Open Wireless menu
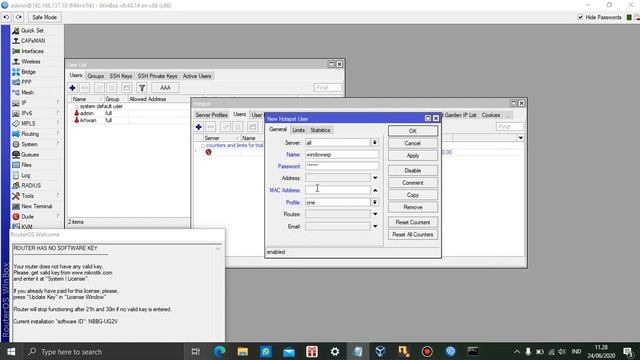 point(31,62)
